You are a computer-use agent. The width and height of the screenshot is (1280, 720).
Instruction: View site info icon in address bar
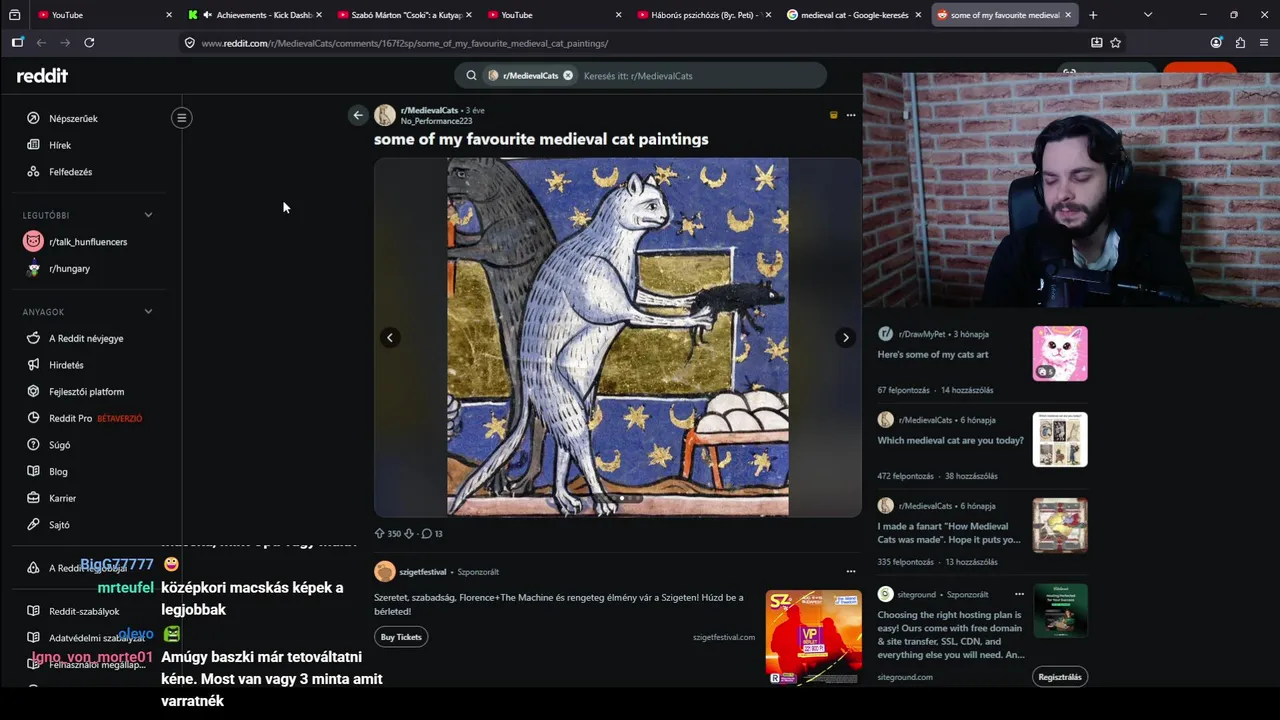click(189, 43)
